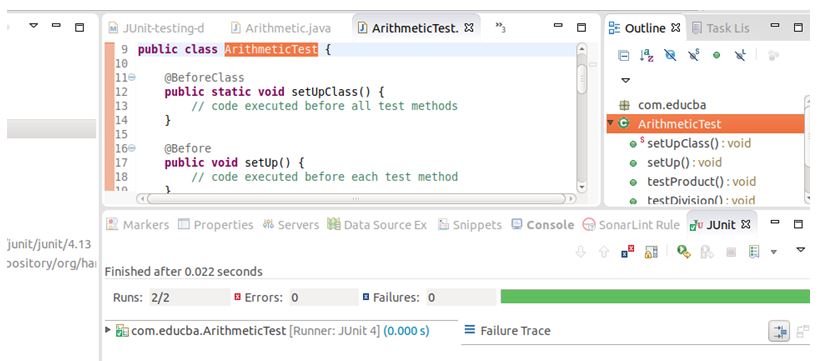Click the greyed Focus on Active Task icon
This screenshot has height=361, width=830.
[773, 56]
